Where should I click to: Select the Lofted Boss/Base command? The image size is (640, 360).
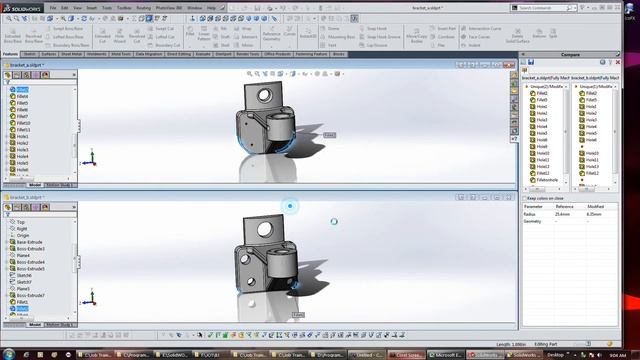pyautogui.click(x=64, y=37)
